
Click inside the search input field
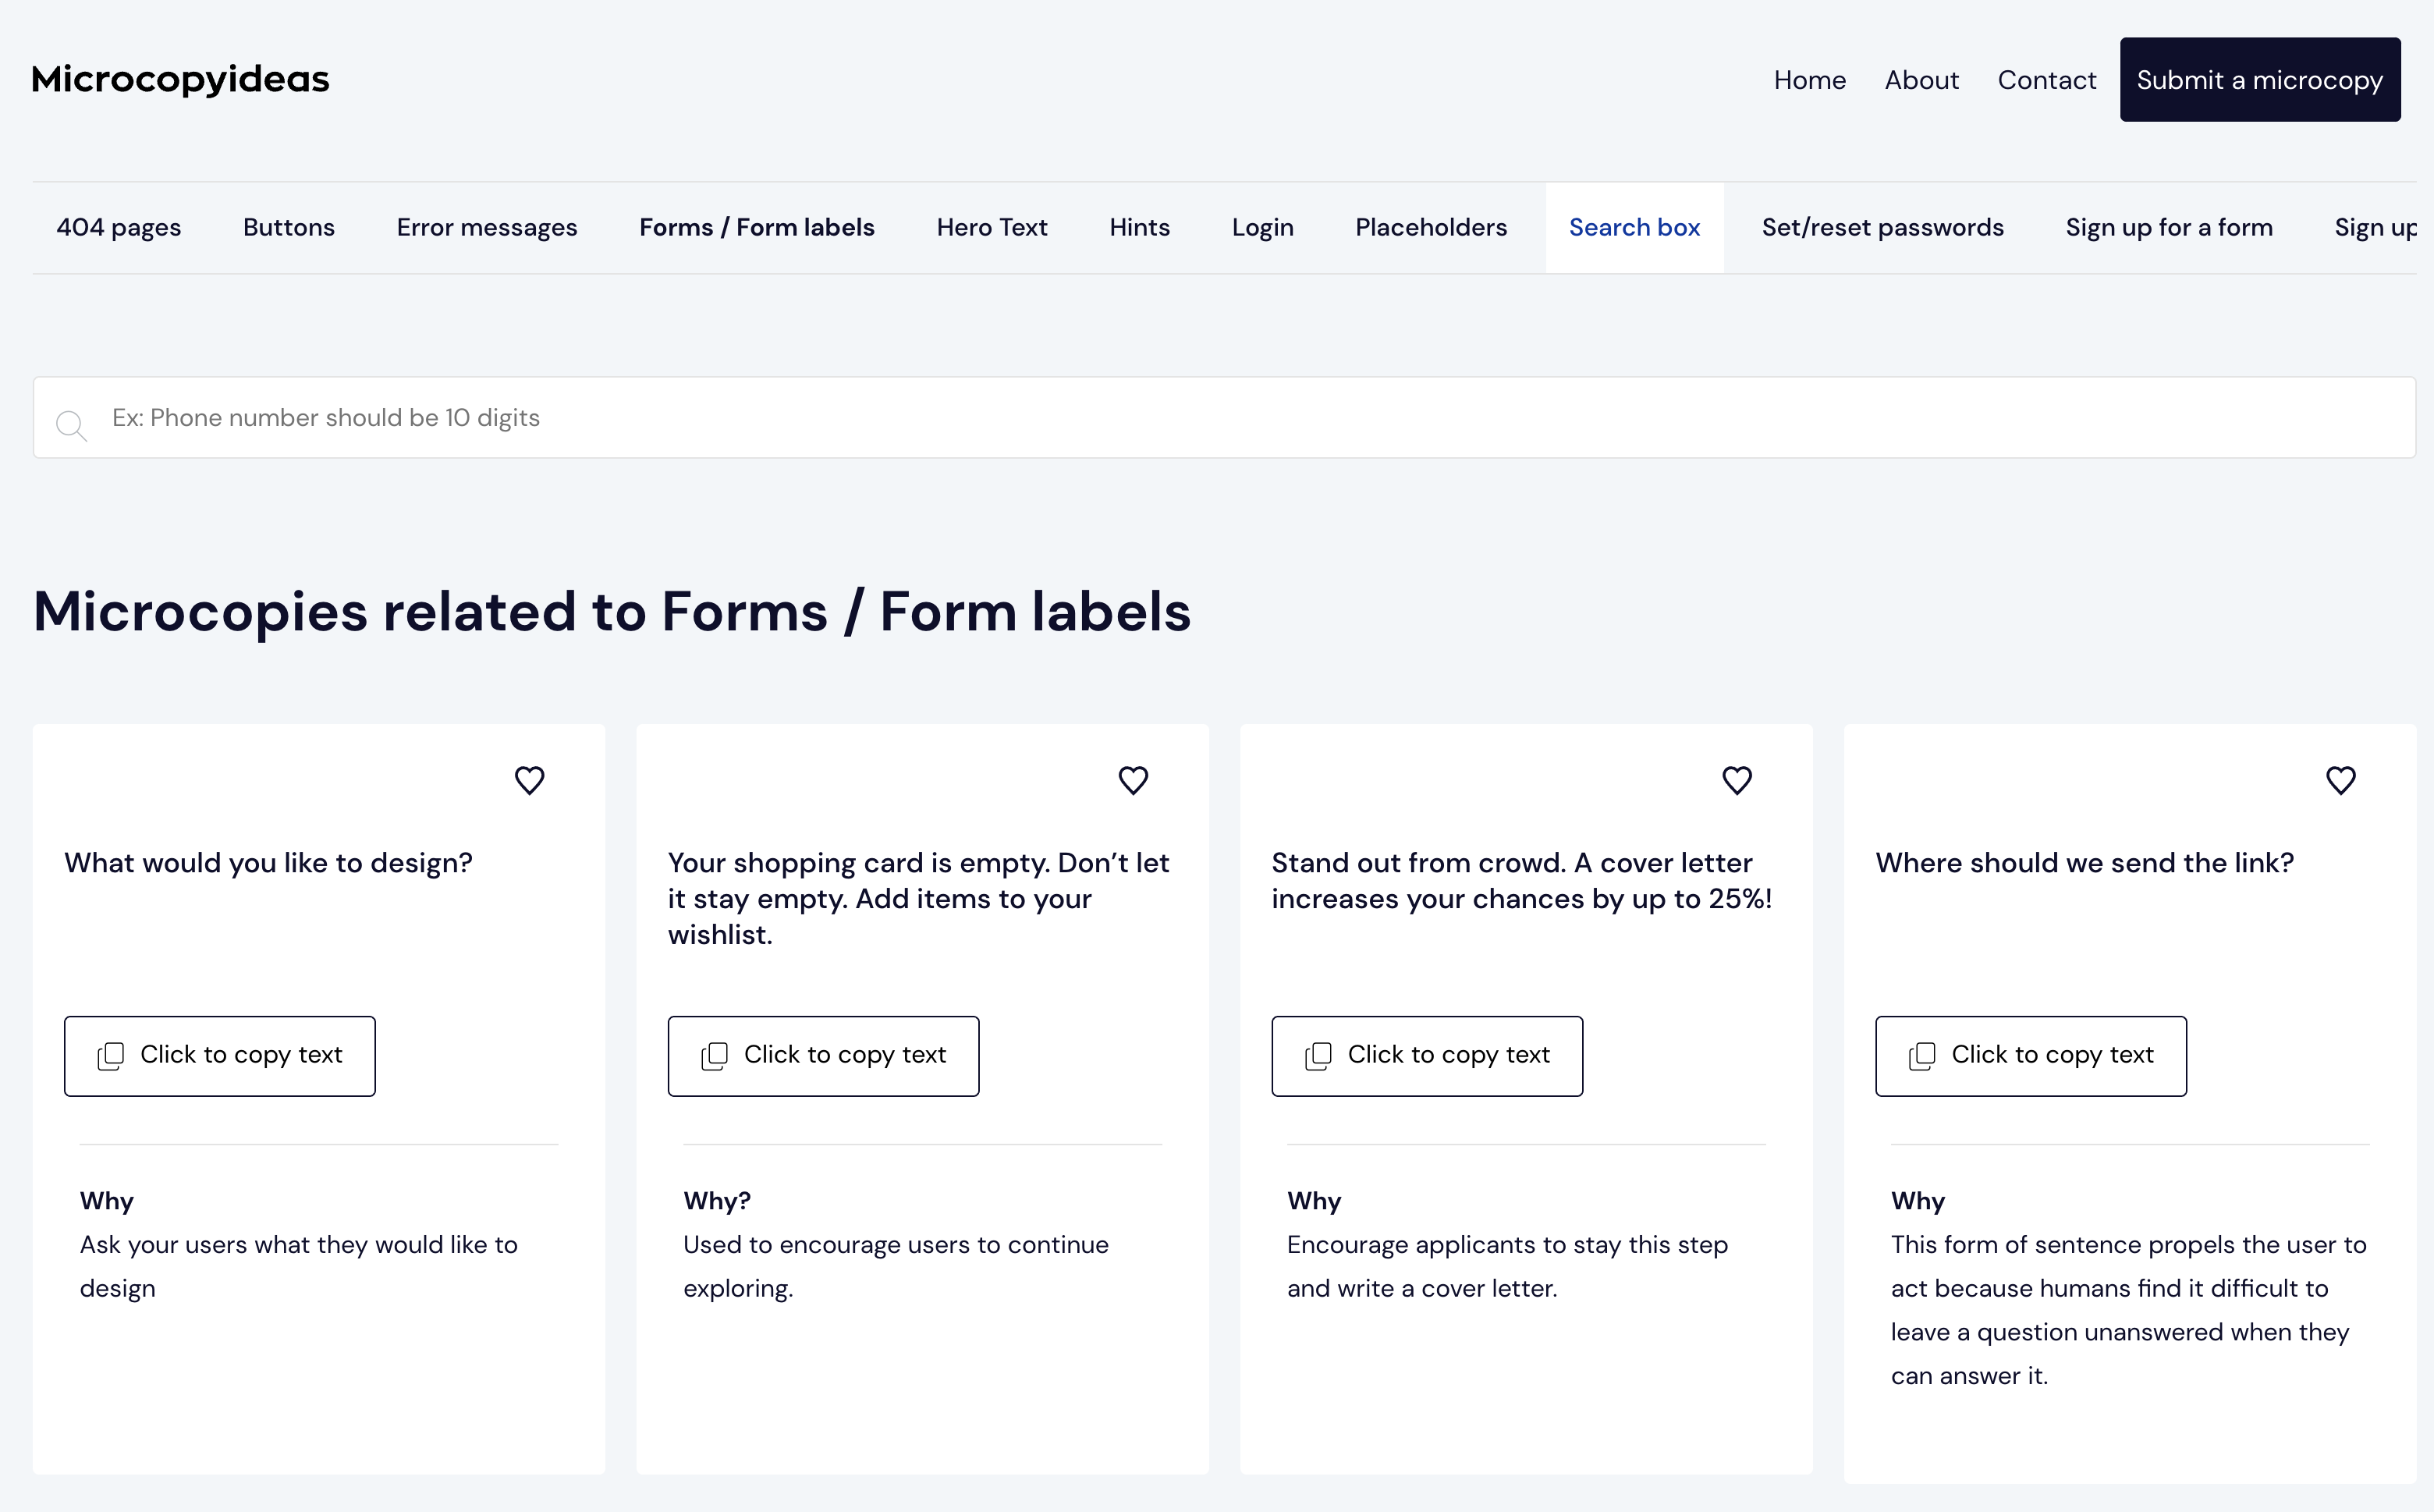[x=700, y=418]
